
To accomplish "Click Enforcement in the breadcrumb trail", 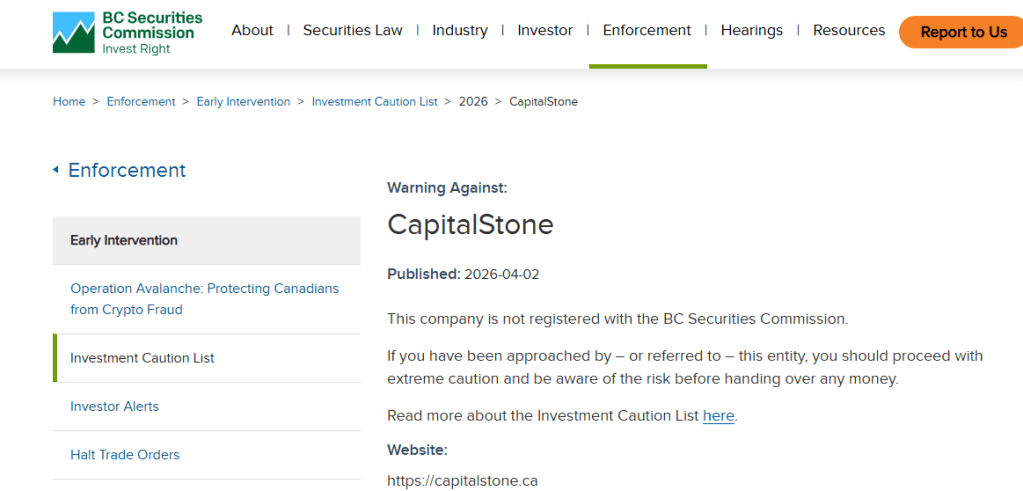I will [141, 102].
